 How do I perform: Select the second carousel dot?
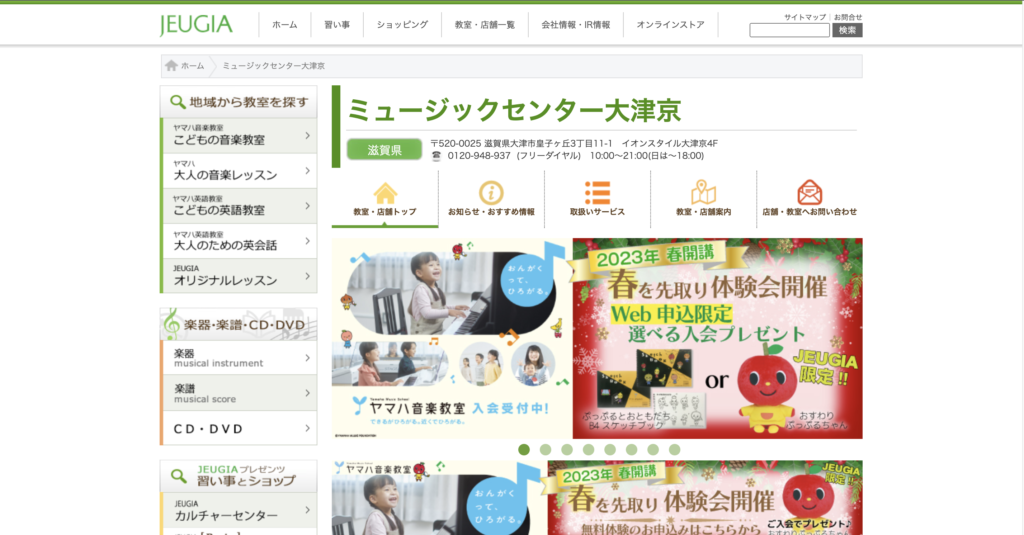[x=545, y=449]
